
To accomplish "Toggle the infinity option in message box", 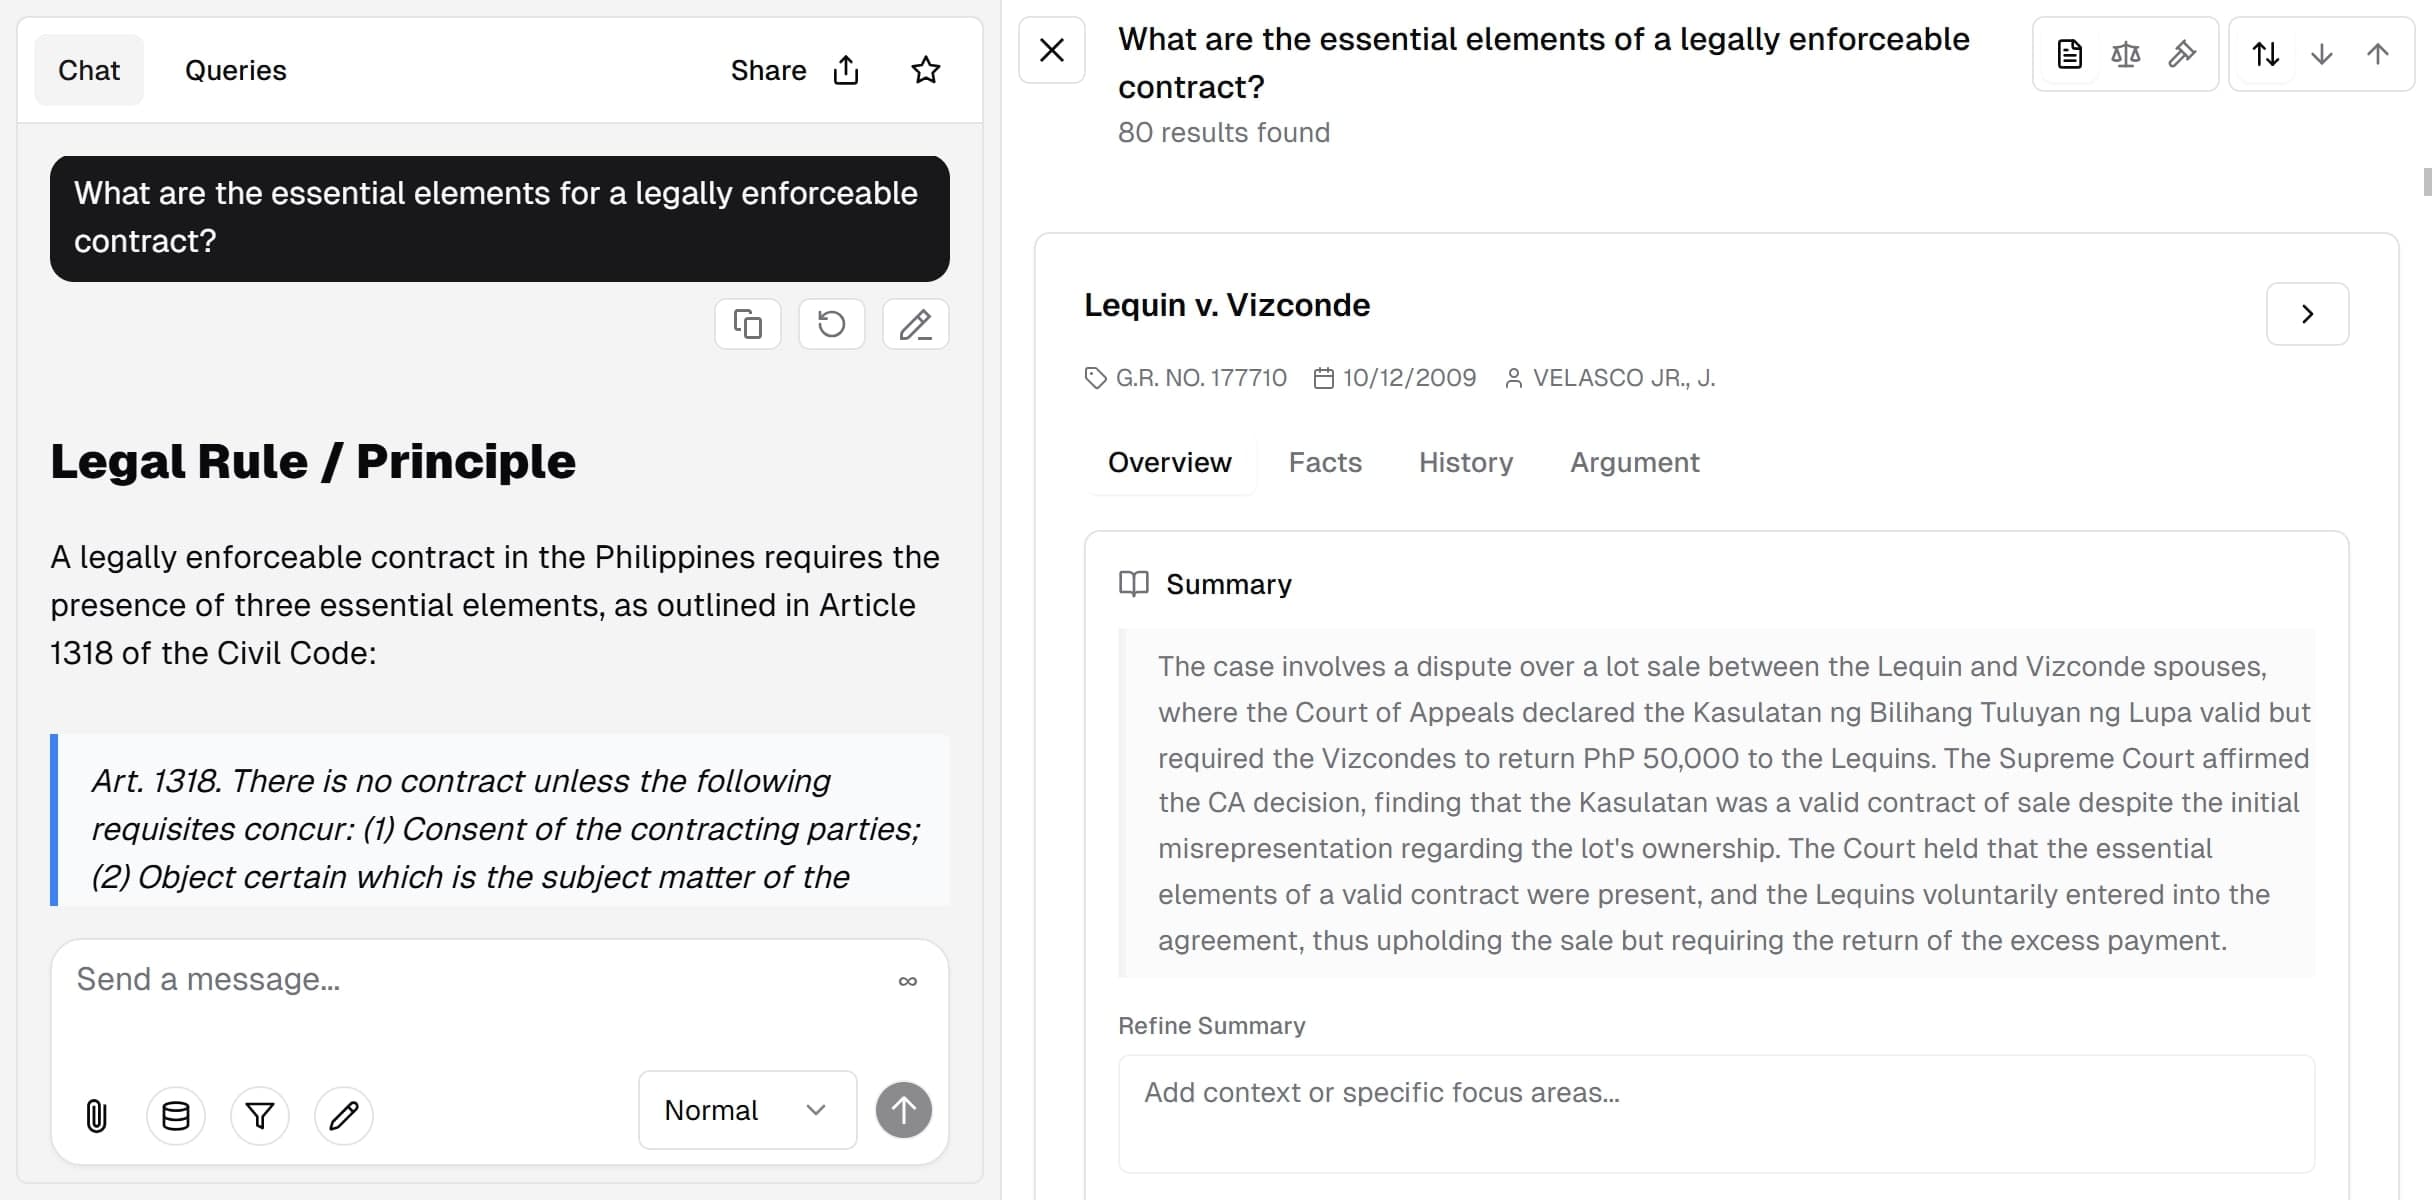I will click(907, 981).
